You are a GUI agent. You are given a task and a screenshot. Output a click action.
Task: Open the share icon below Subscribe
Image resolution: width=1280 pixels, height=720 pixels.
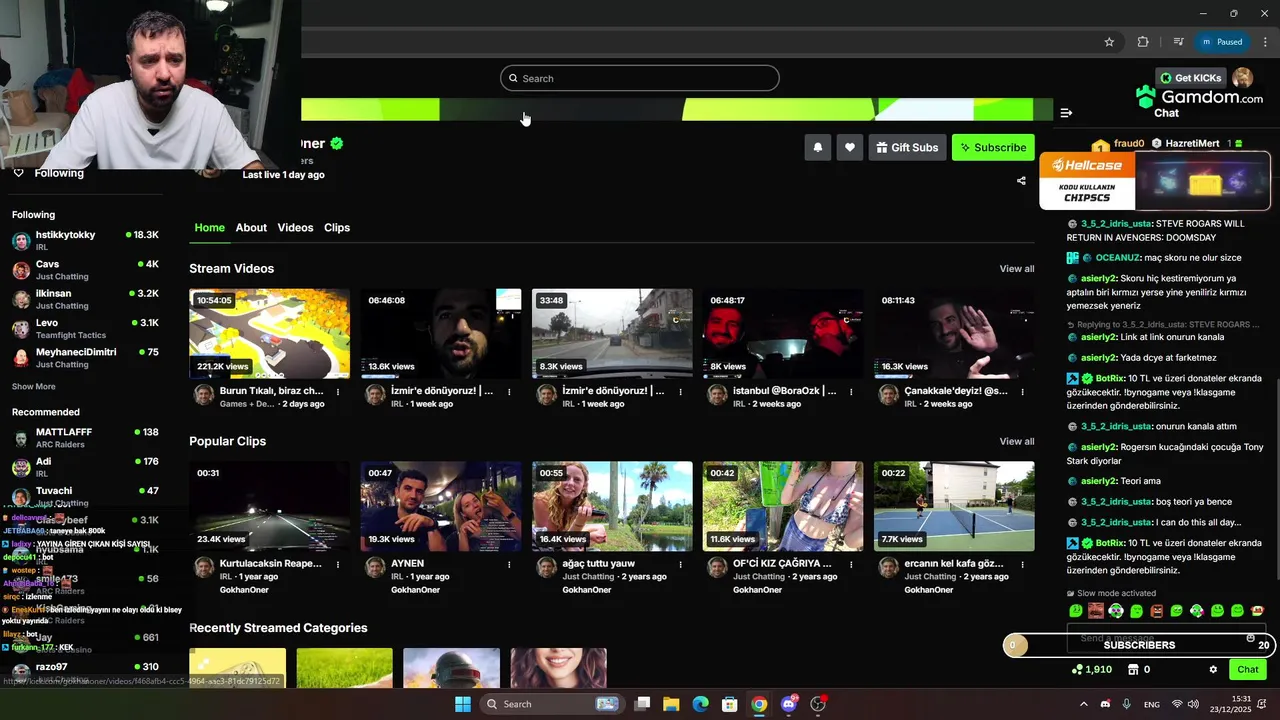pyautogui.click(x=1021, y=181)
